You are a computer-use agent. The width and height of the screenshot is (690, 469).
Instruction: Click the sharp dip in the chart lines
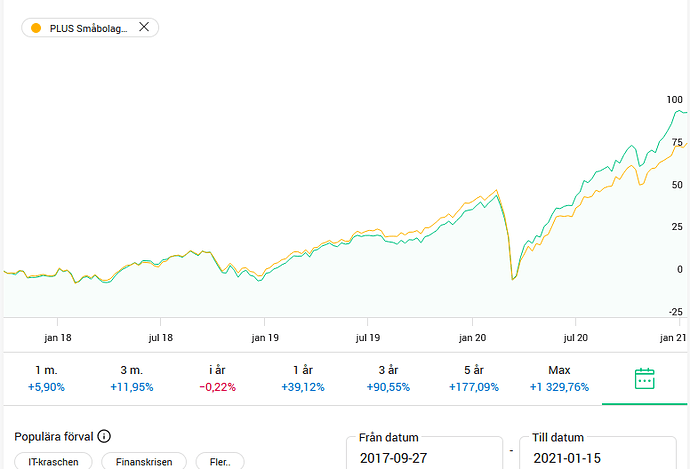[512, 277]
